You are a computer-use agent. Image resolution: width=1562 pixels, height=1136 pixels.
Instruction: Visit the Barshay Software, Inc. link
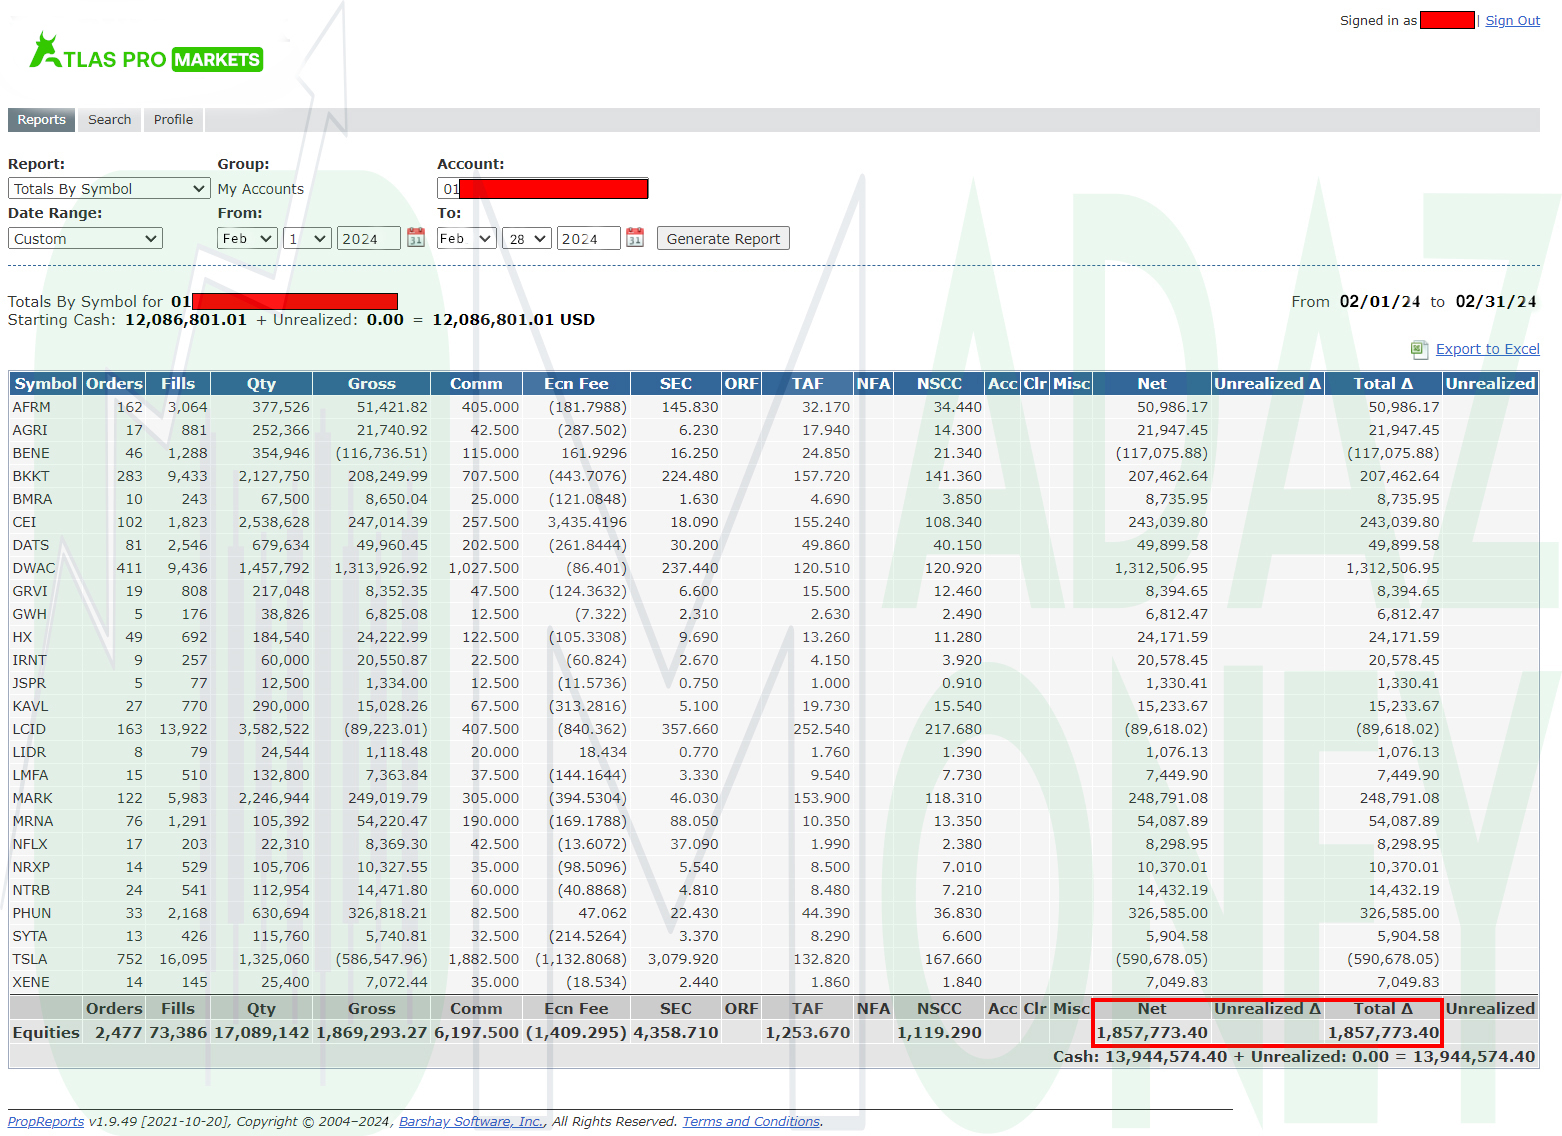tap(470, 1121)
